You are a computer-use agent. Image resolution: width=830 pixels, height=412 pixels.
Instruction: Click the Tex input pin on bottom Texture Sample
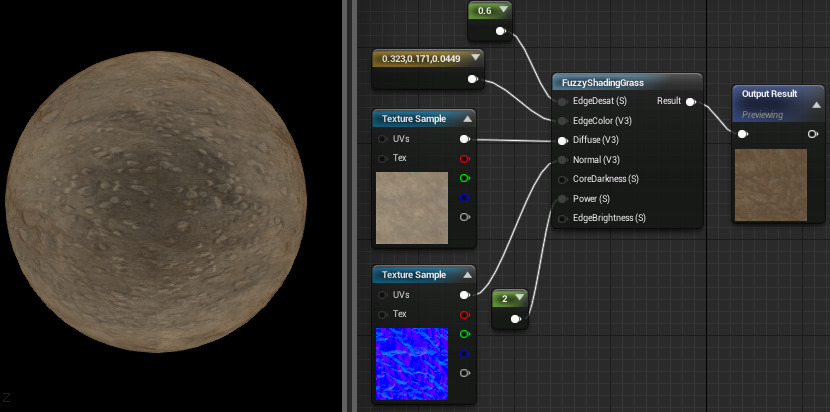coord(383,314)
